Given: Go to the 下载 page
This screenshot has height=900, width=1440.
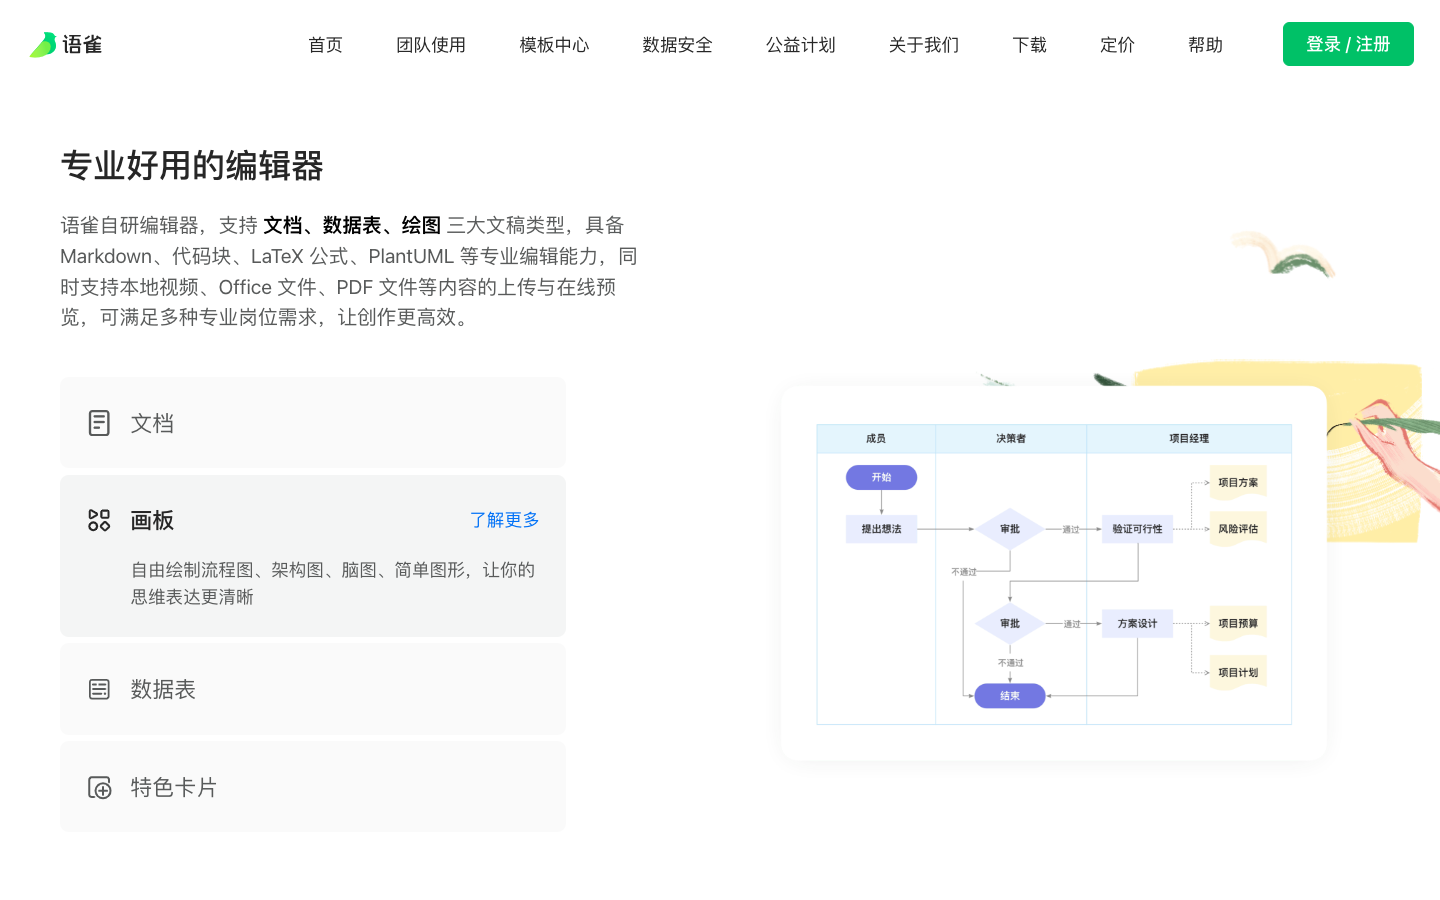Looking at the screenshot, I should pos(1029,45).
